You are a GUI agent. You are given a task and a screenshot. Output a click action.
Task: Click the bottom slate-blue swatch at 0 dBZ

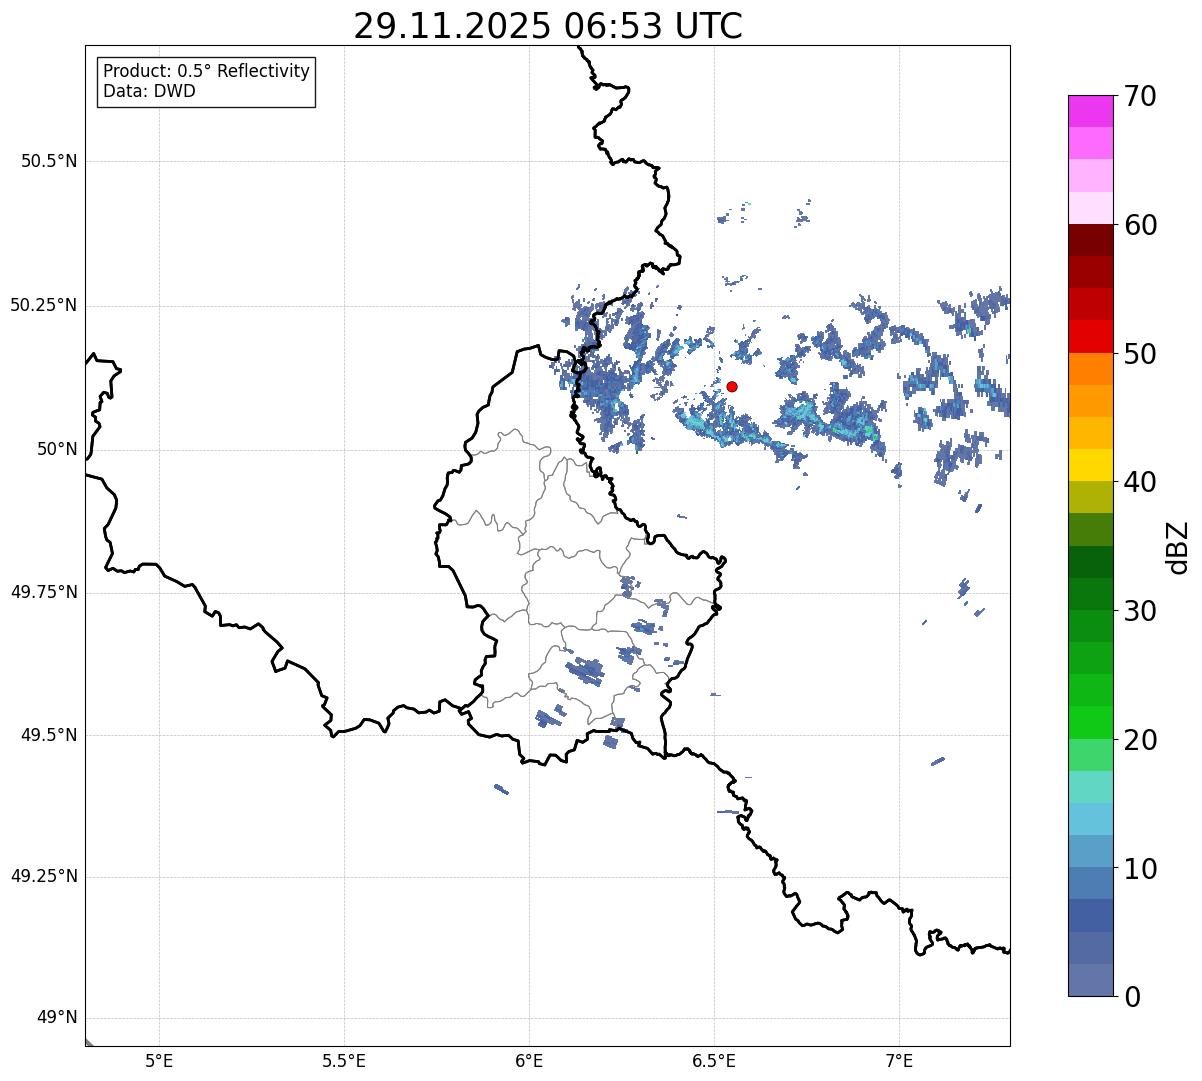click(x=1090, y=980)
